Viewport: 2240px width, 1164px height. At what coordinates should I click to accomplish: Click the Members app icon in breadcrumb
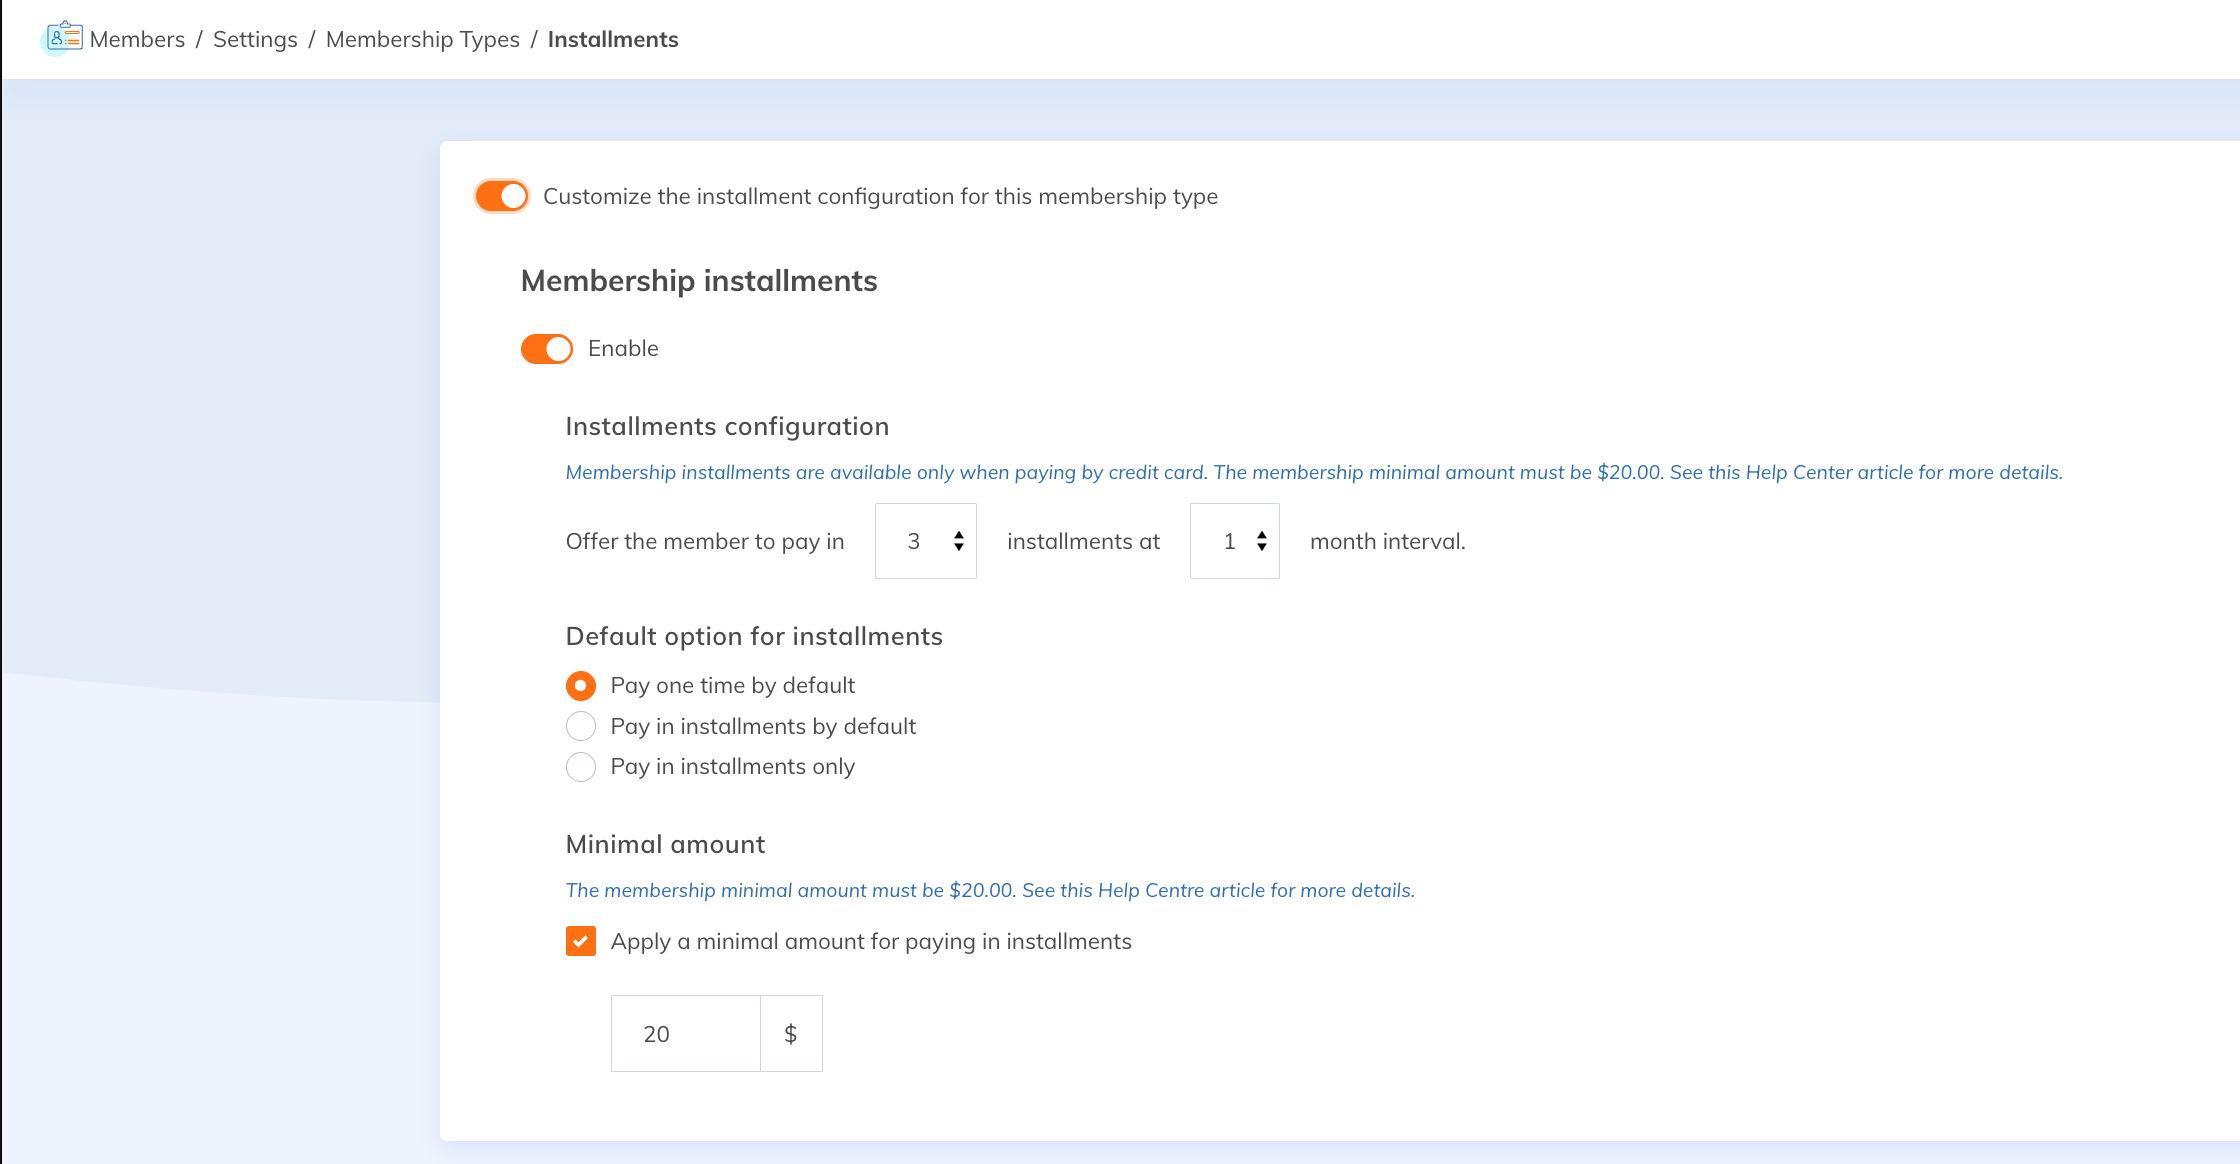pyautogui.click(x=64, y=38)
